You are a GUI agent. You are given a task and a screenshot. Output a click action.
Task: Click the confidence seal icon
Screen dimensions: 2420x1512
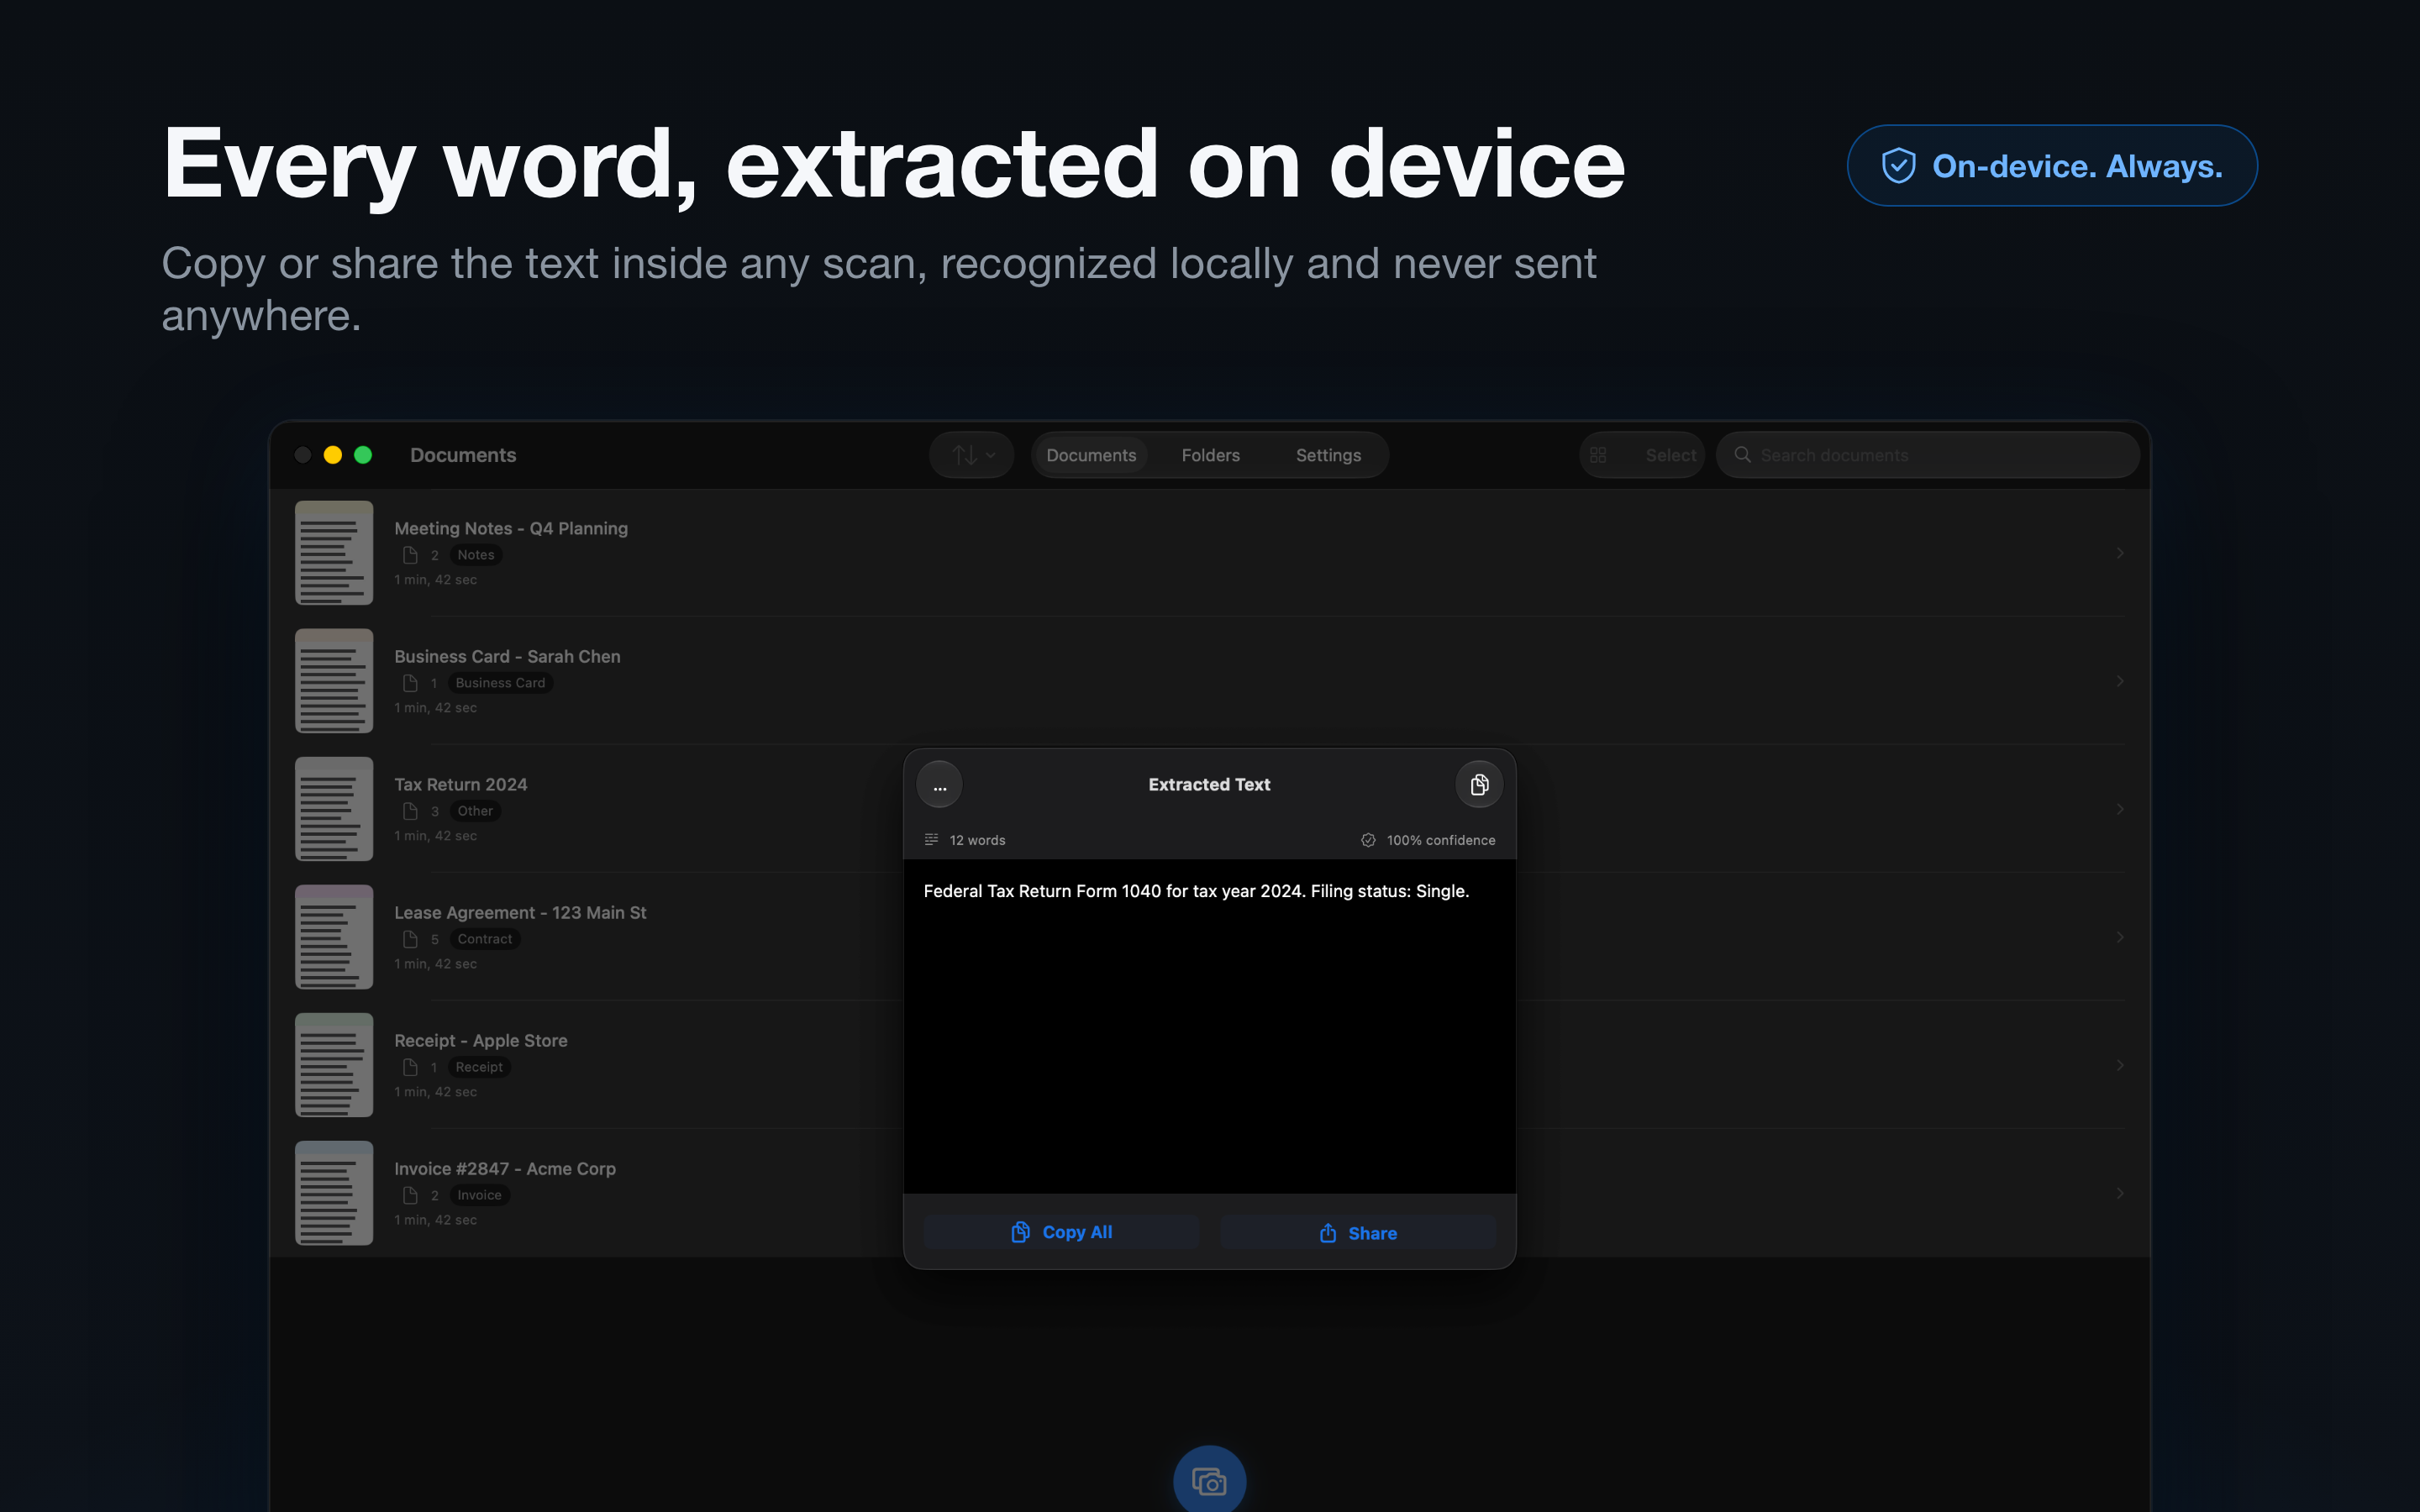pyautogui.click(x=1368, y=840)
